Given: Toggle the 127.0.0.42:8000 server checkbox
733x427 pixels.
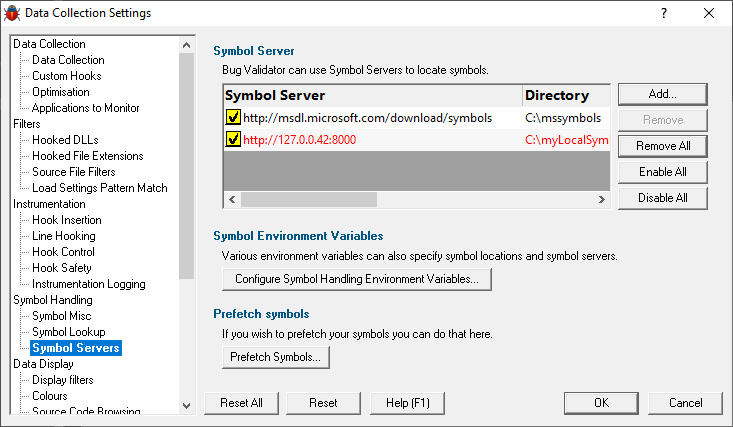Looking at the screenshot, I should [x=233, y=139].
